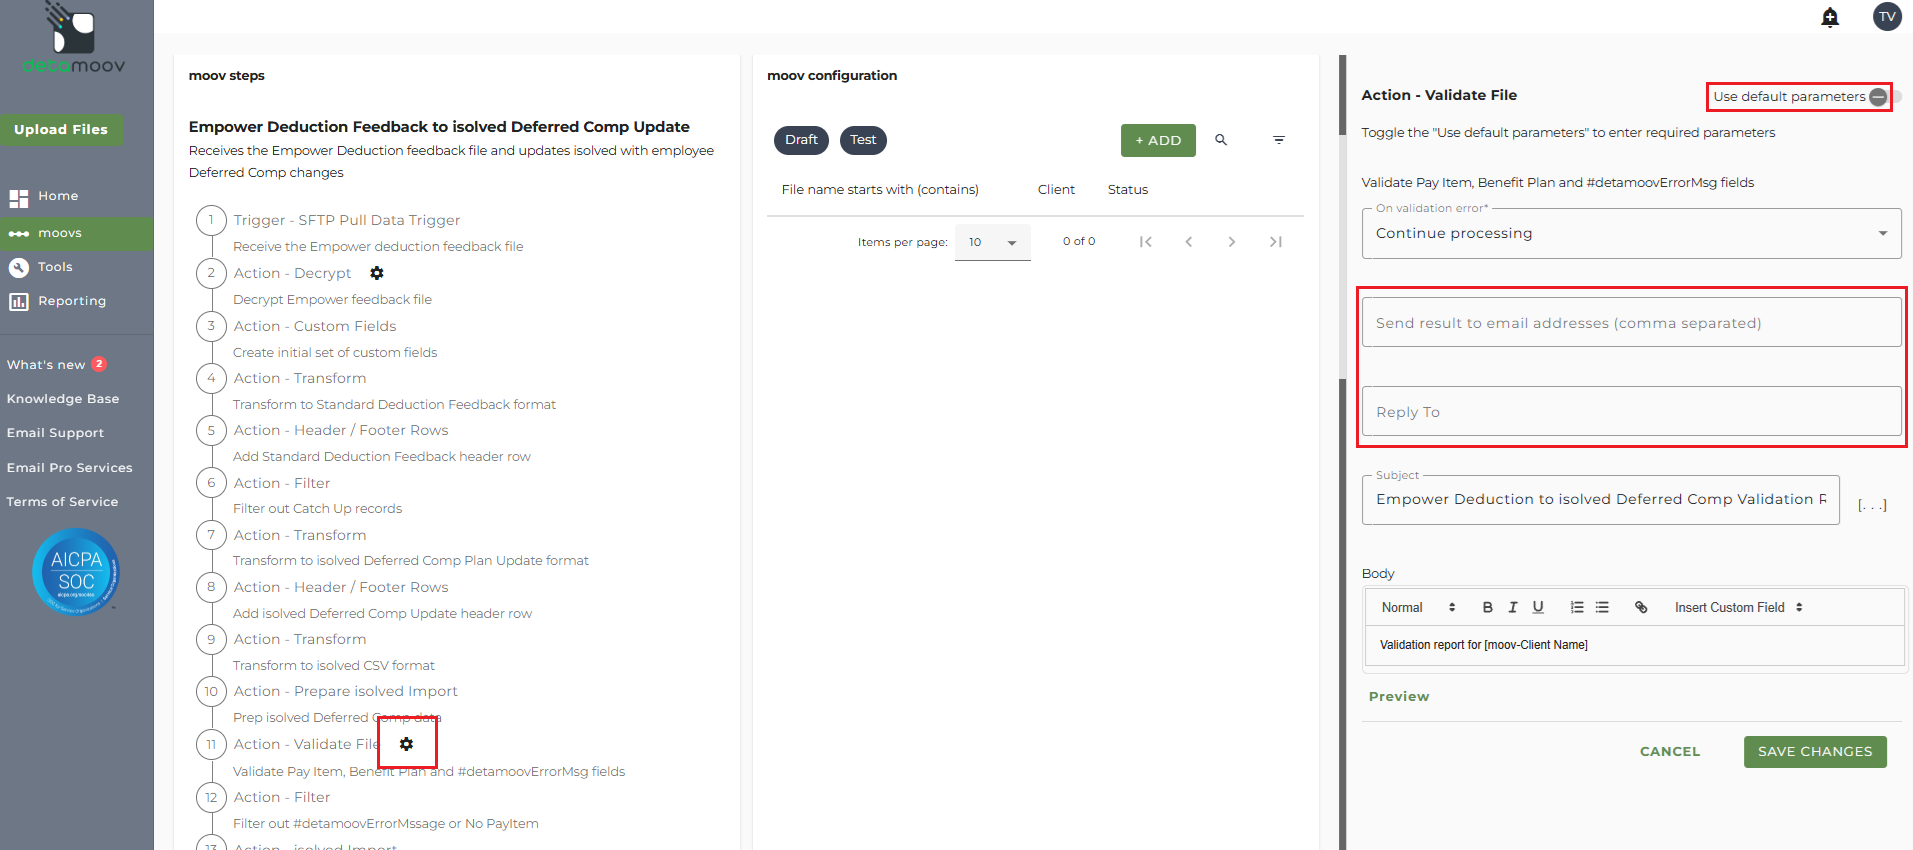Open the Normal text style dropdown

(x=1418, y=607)
